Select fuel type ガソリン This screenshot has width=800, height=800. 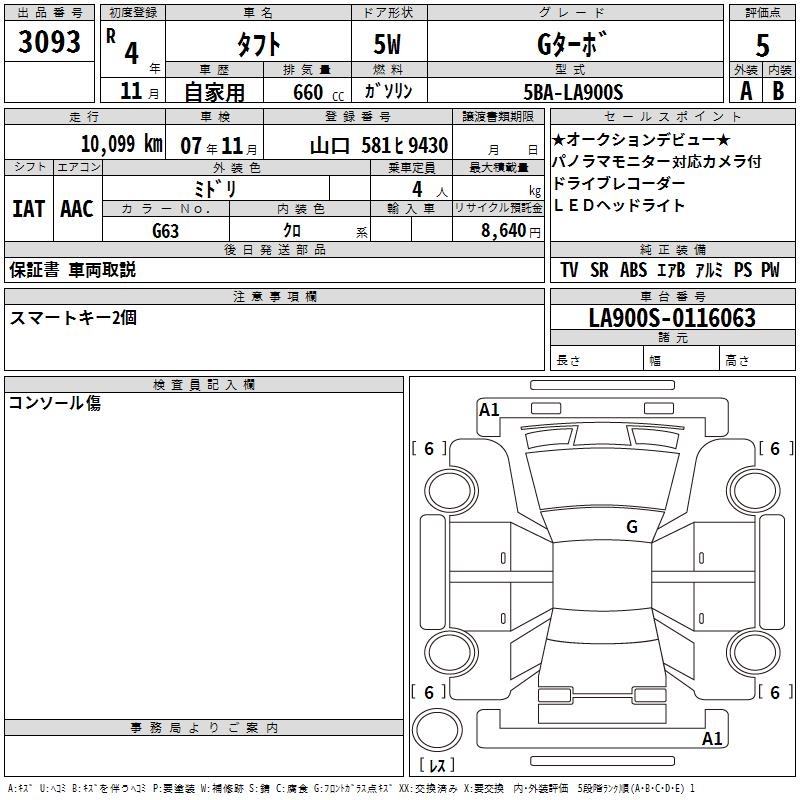(388, 91)
